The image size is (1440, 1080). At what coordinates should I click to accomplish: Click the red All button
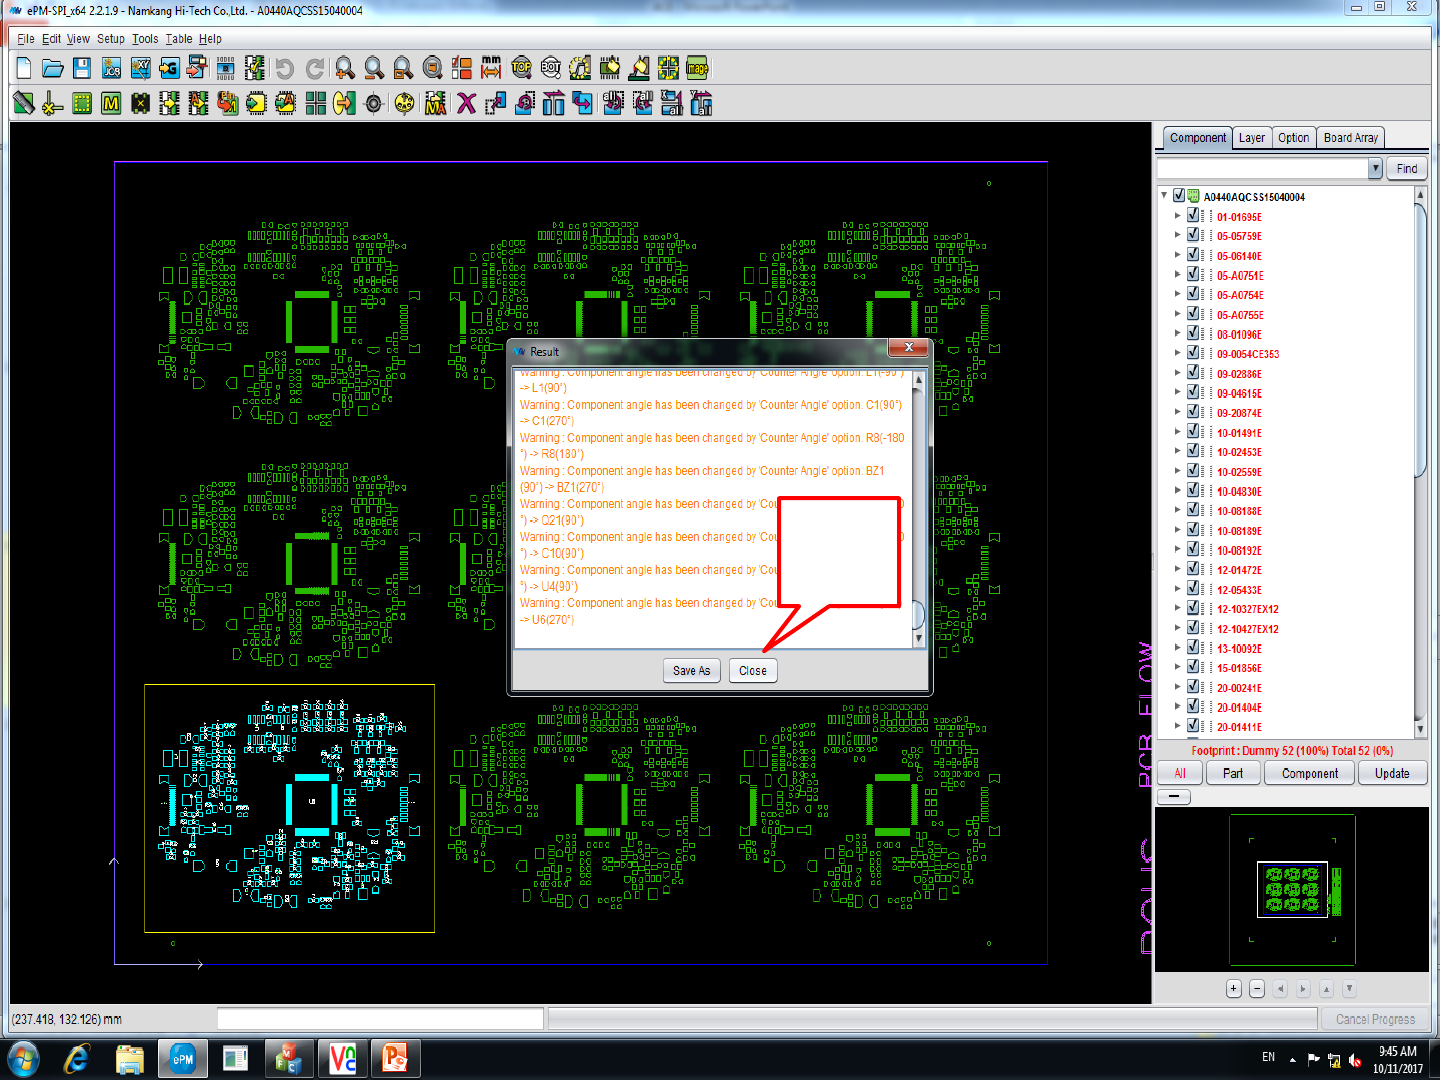coord(1180,773)
